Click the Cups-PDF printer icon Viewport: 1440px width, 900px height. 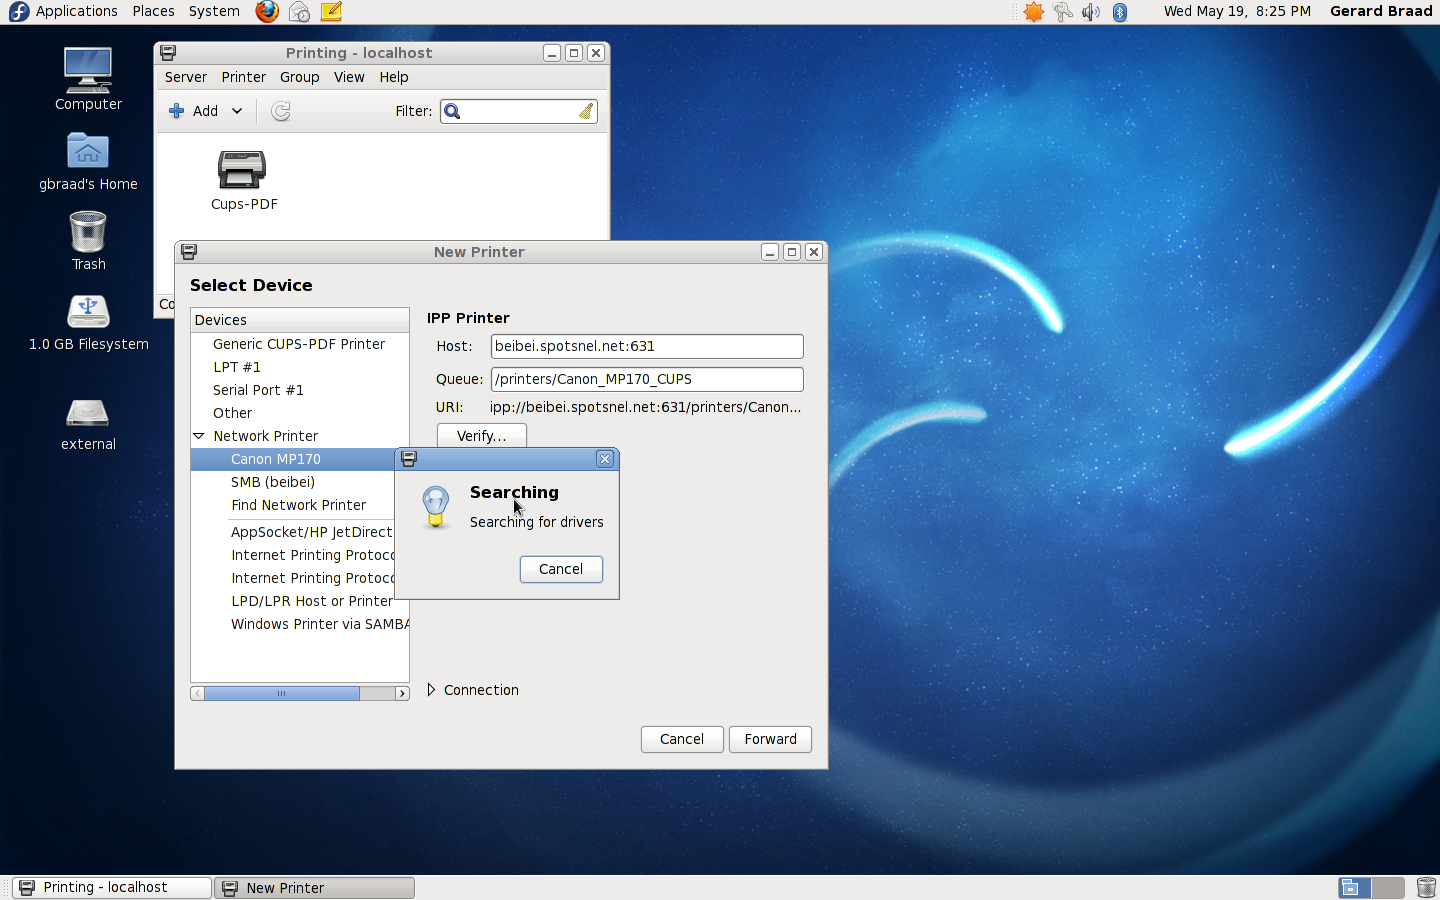pos(242,170)
